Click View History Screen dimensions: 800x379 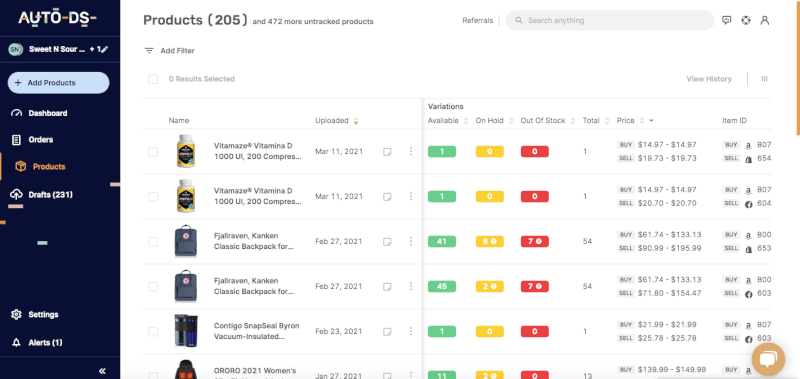(x=709, y=79)
